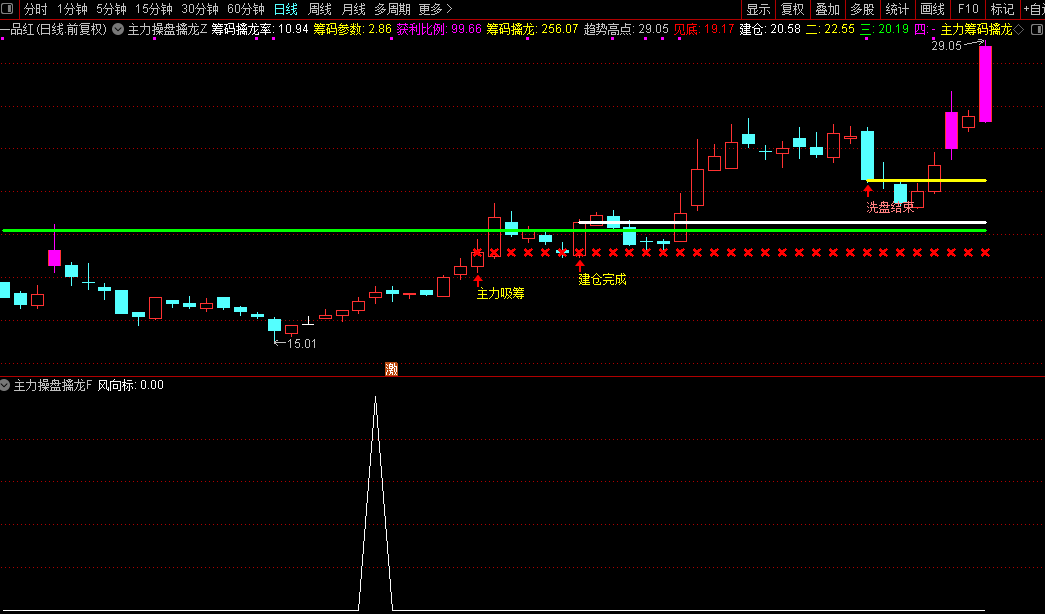Viewport: 1045px width, 614px height.
Task: Select the 日线 daily chart tab
Action: pos(286,9)
